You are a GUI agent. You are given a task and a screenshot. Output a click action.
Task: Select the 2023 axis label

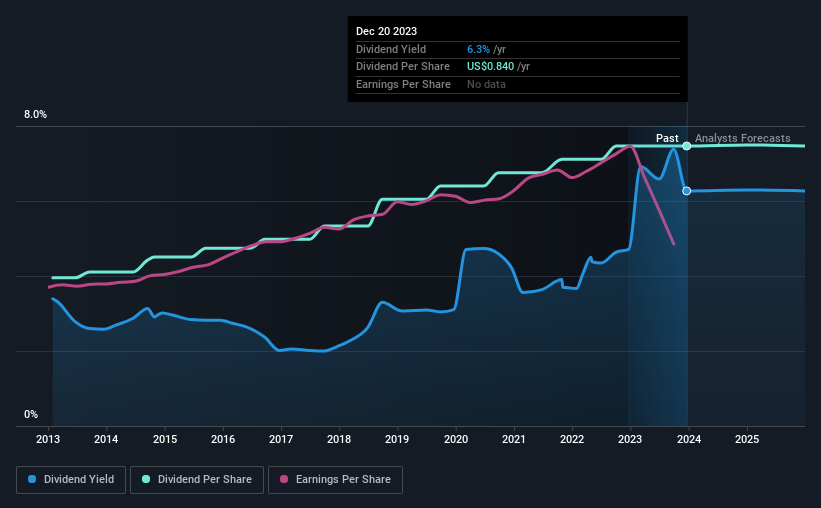(630, 439)
